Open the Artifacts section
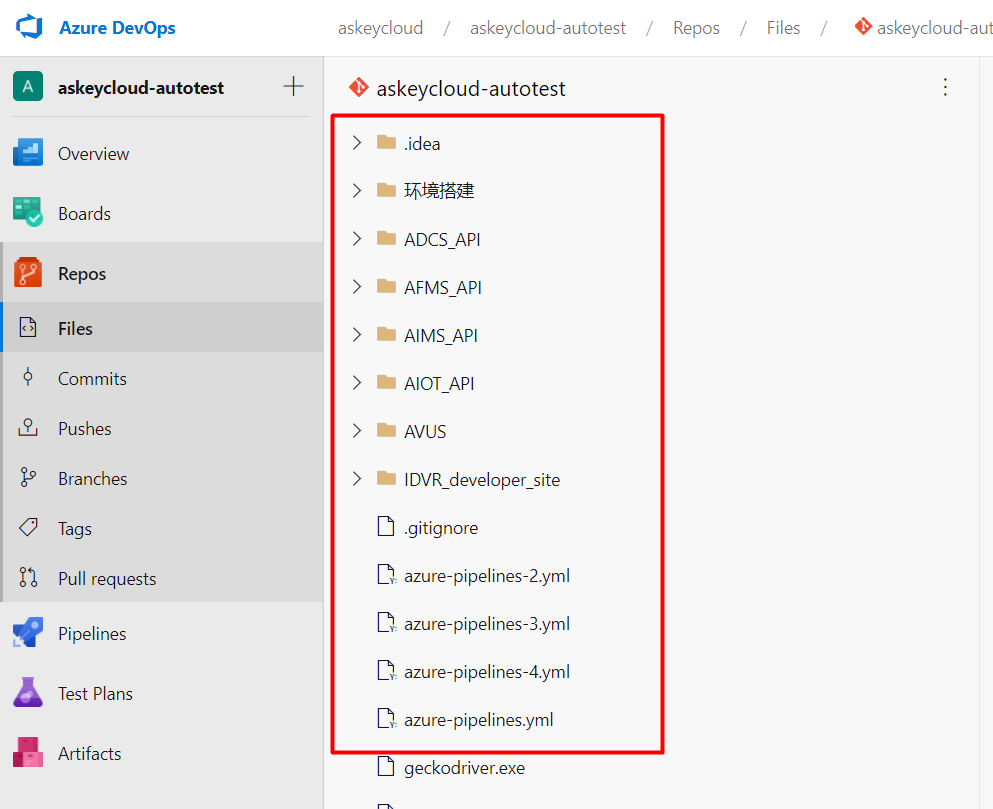 tap(90, 754)
